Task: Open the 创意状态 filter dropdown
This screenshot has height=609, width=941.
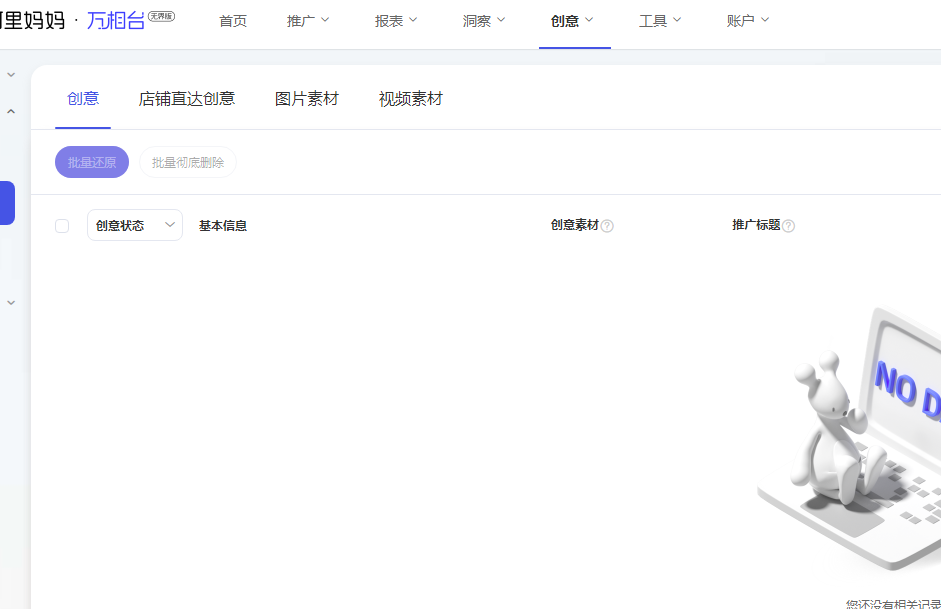Action: 135,226
